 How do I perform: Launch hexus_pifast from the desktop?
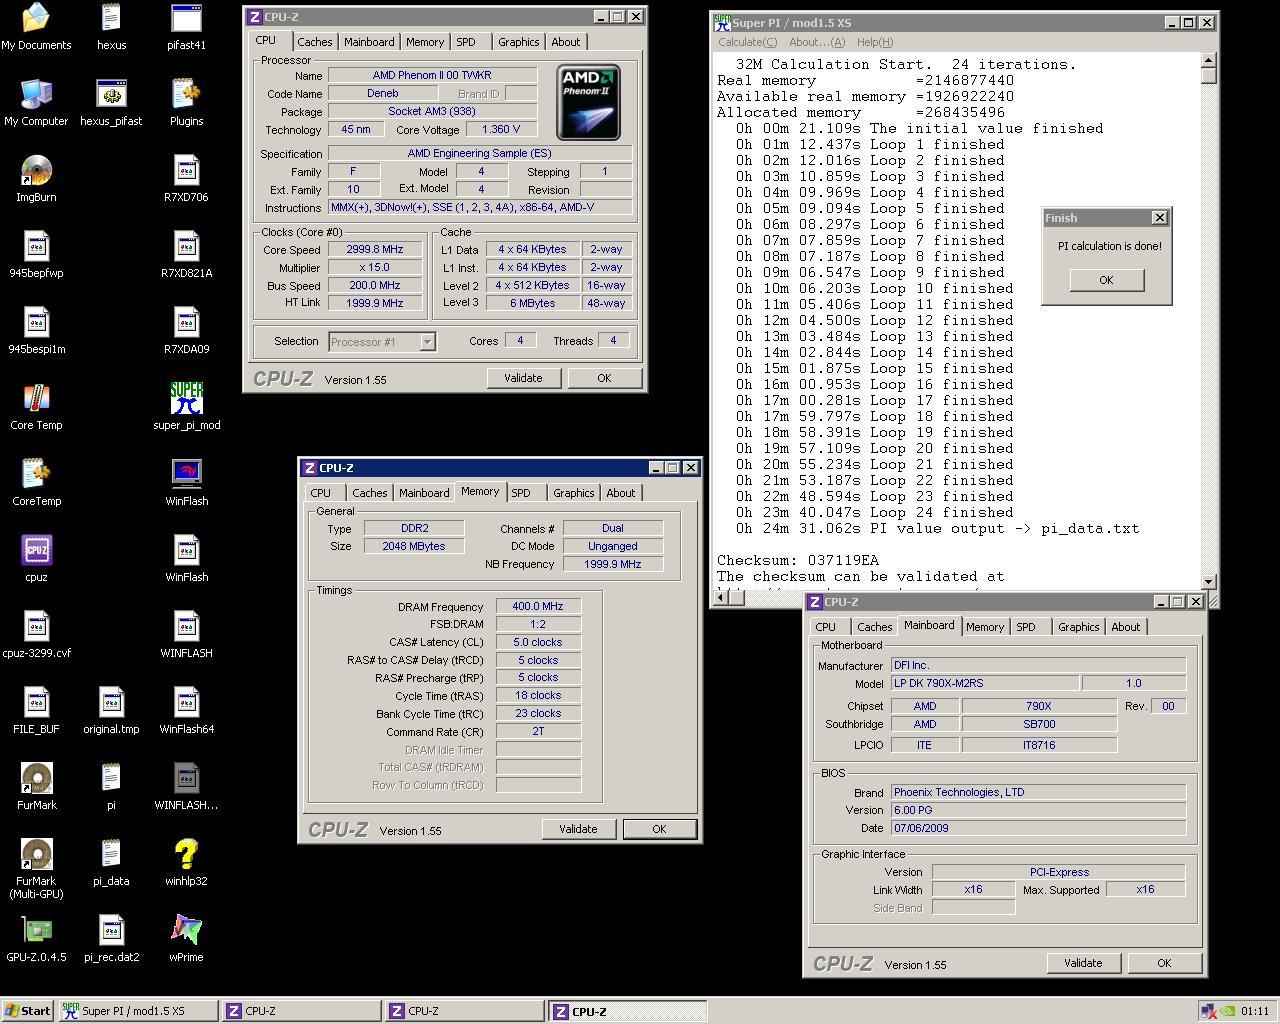pos(111,102)
